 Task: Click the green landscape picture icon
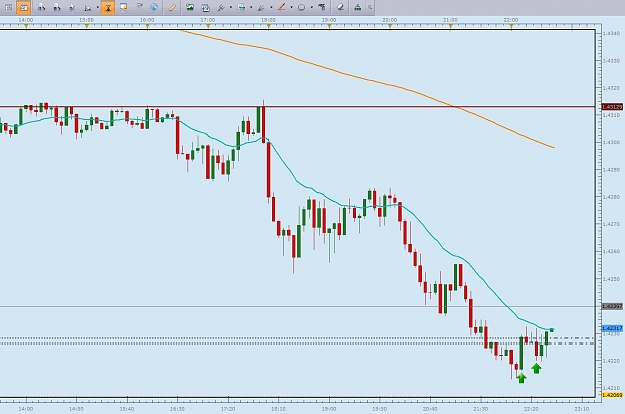190,7
